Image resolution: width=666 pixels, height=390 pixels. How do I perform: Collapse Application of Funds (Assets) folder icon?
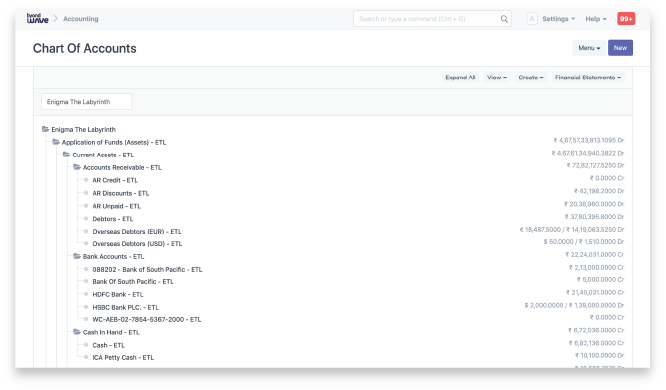tap(56, 142)
